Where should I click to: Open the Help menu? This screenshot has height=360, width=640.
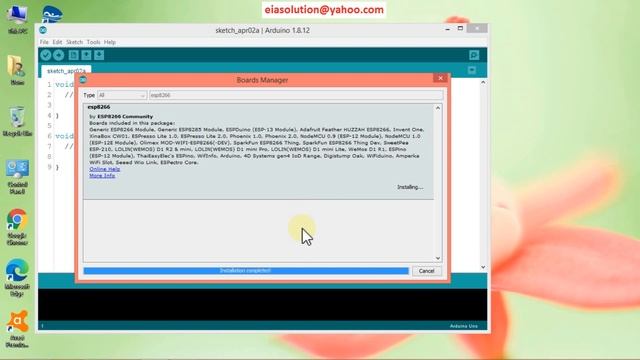(109, 42)
